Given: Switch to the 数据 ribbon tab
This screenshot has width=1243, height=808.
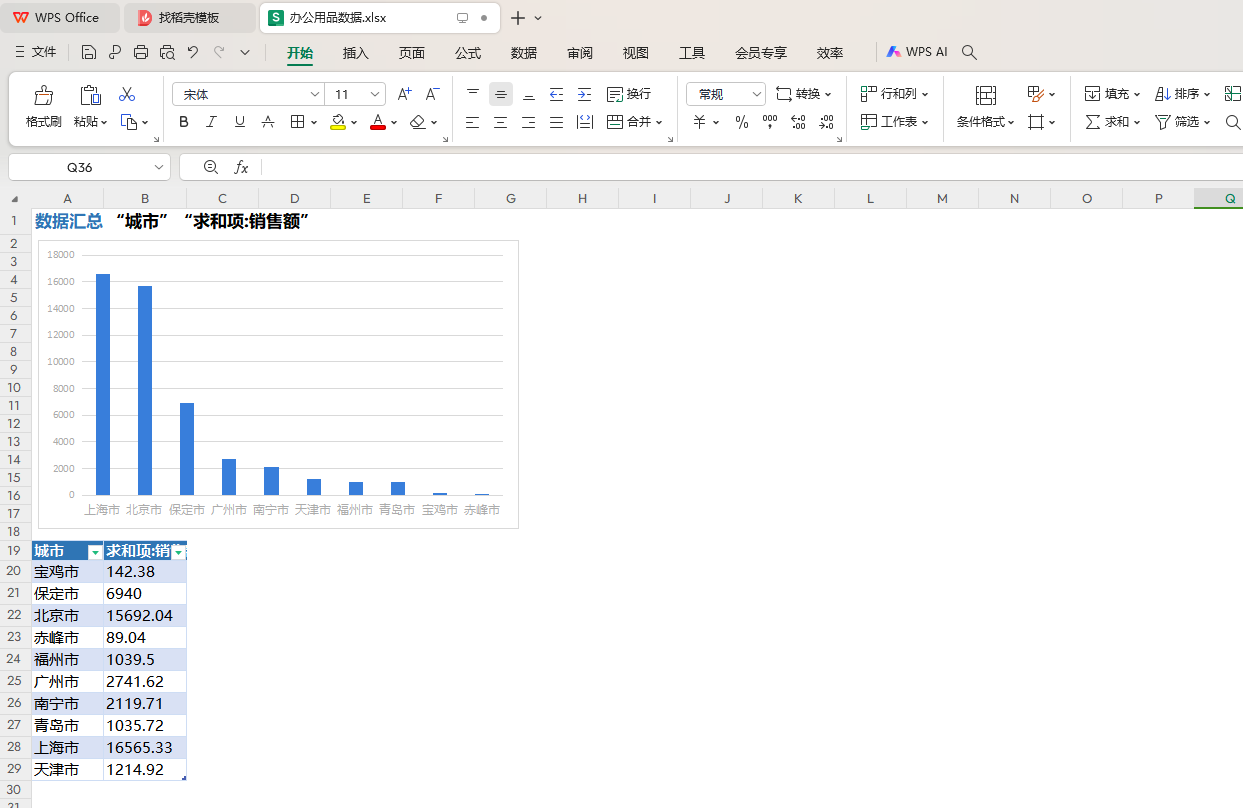Looking at the screenshot, I should [x=524, y=52].
